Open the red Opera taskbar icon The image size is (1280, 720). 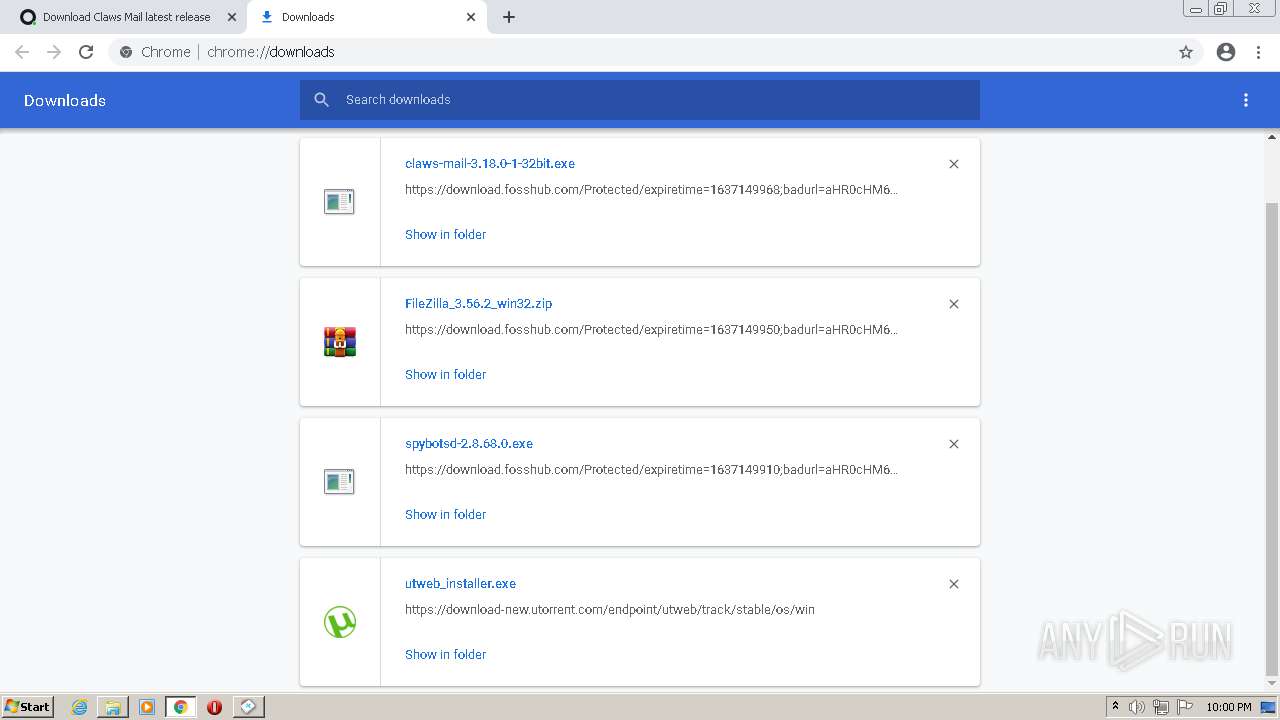pyautogui.click(x=214, y=707)
